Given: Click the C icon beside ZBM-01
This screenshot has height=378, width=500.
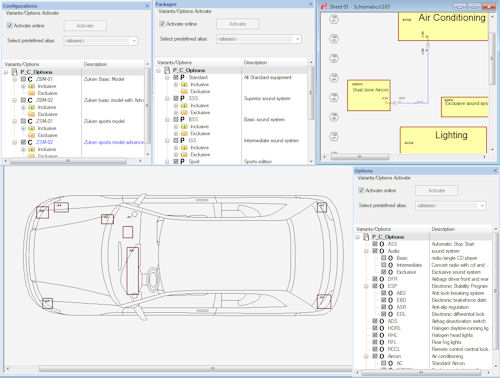Looking at the screenshot, I should (30, 79).
